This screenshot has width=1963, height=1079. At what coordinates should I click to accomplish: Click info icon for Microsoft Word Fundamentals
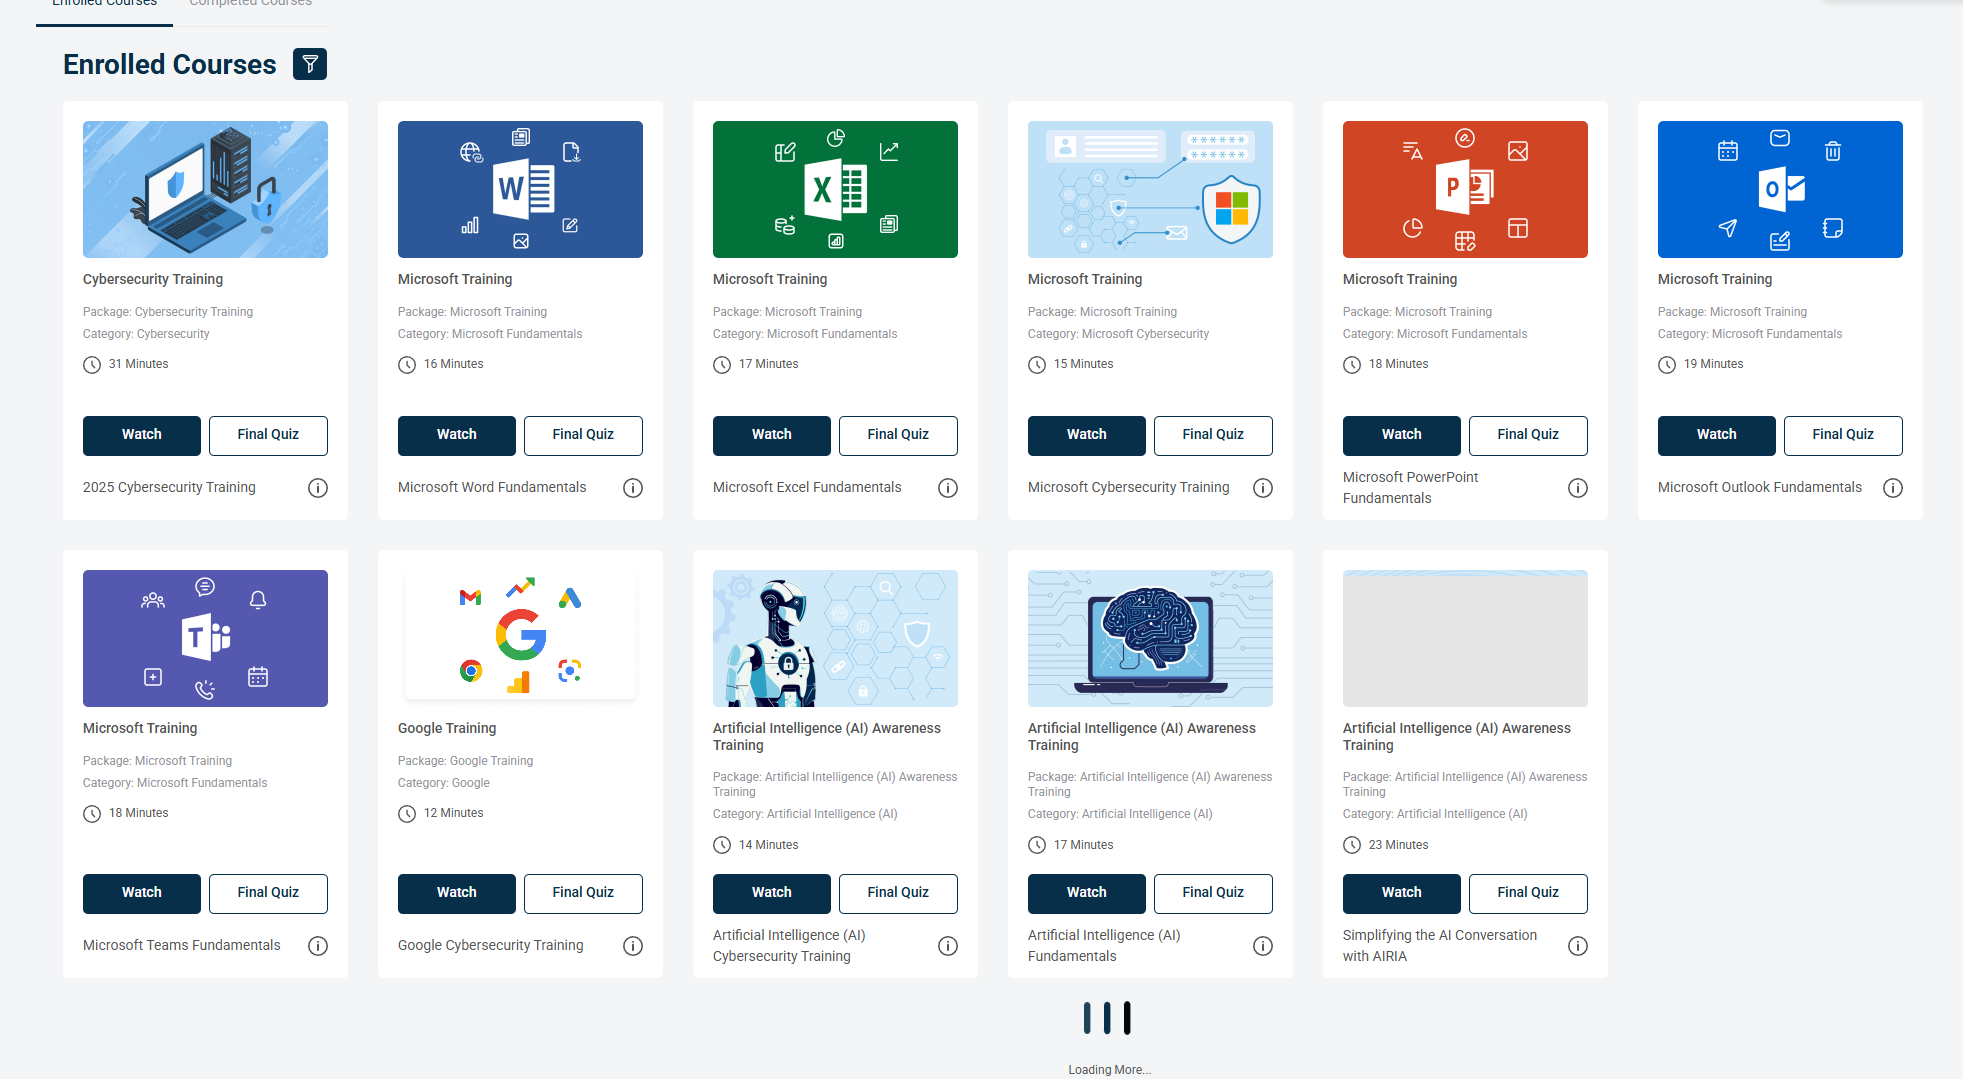[x=633, y=488]
